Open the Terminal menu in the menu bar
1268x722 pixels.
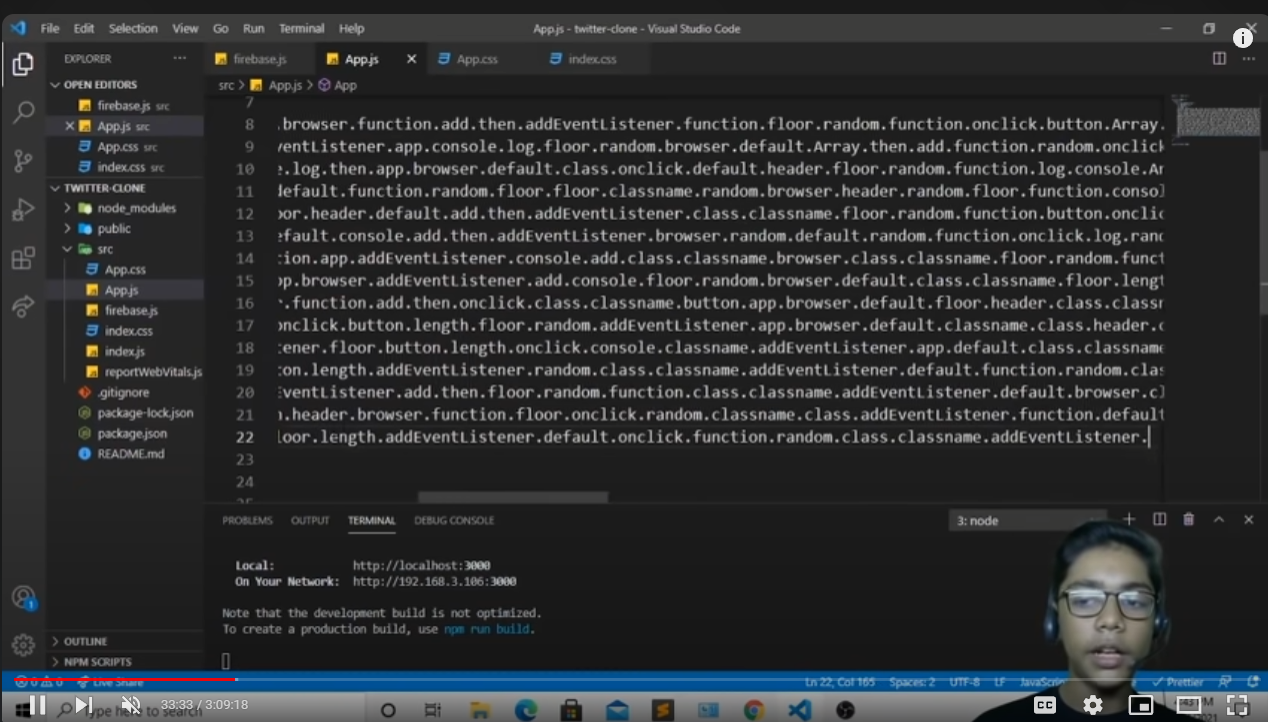(x=301, y=28)
